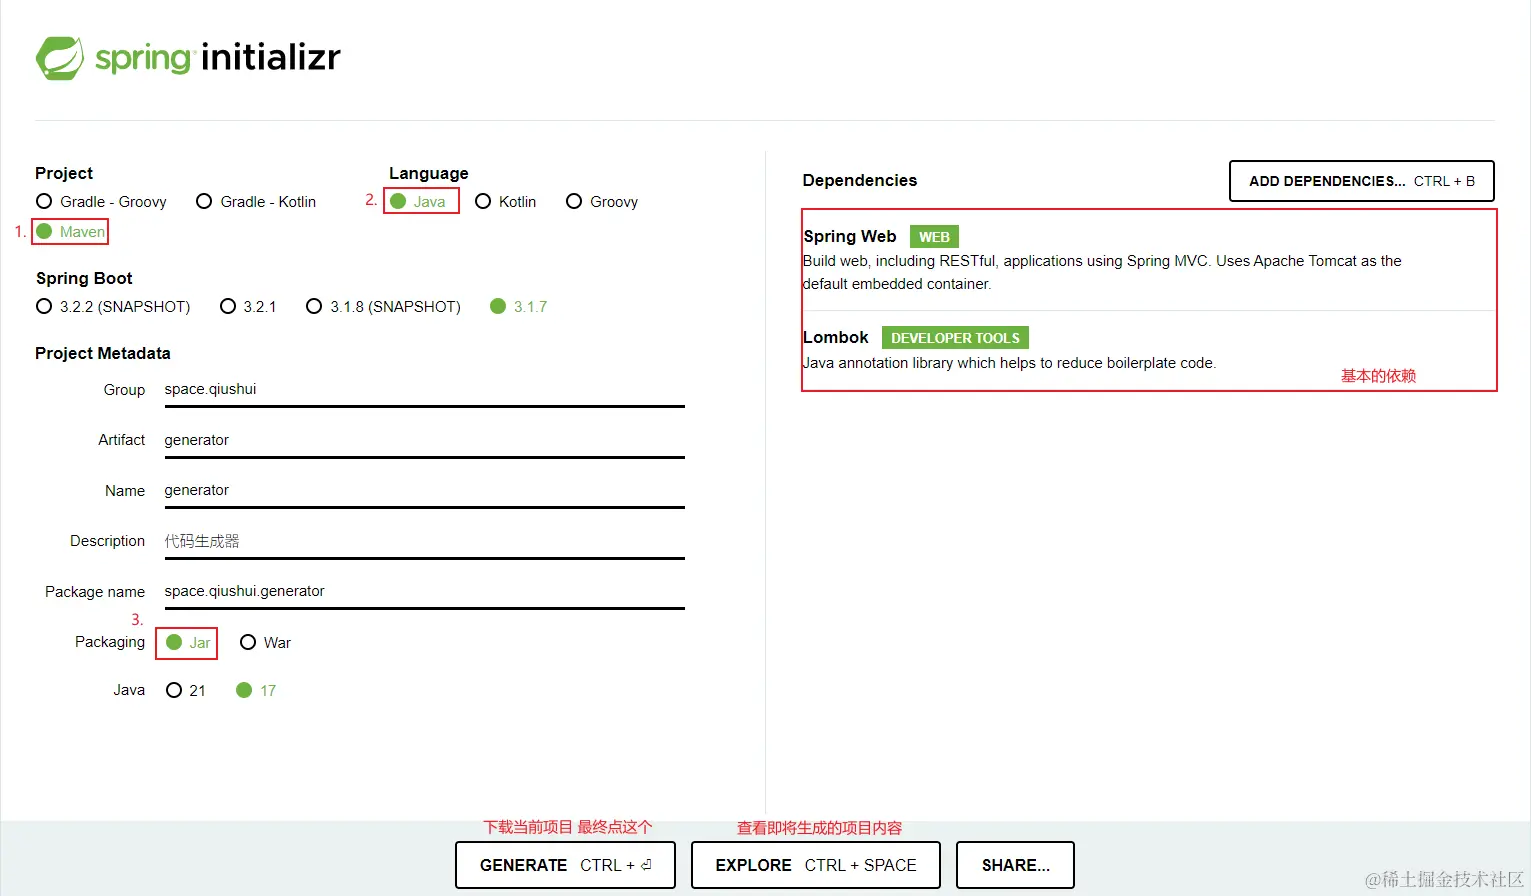Image resolution: width=1531 pixels, height=896 pixels.
Task: Select Gradle - Groovy project type
Action: (101, 202)
